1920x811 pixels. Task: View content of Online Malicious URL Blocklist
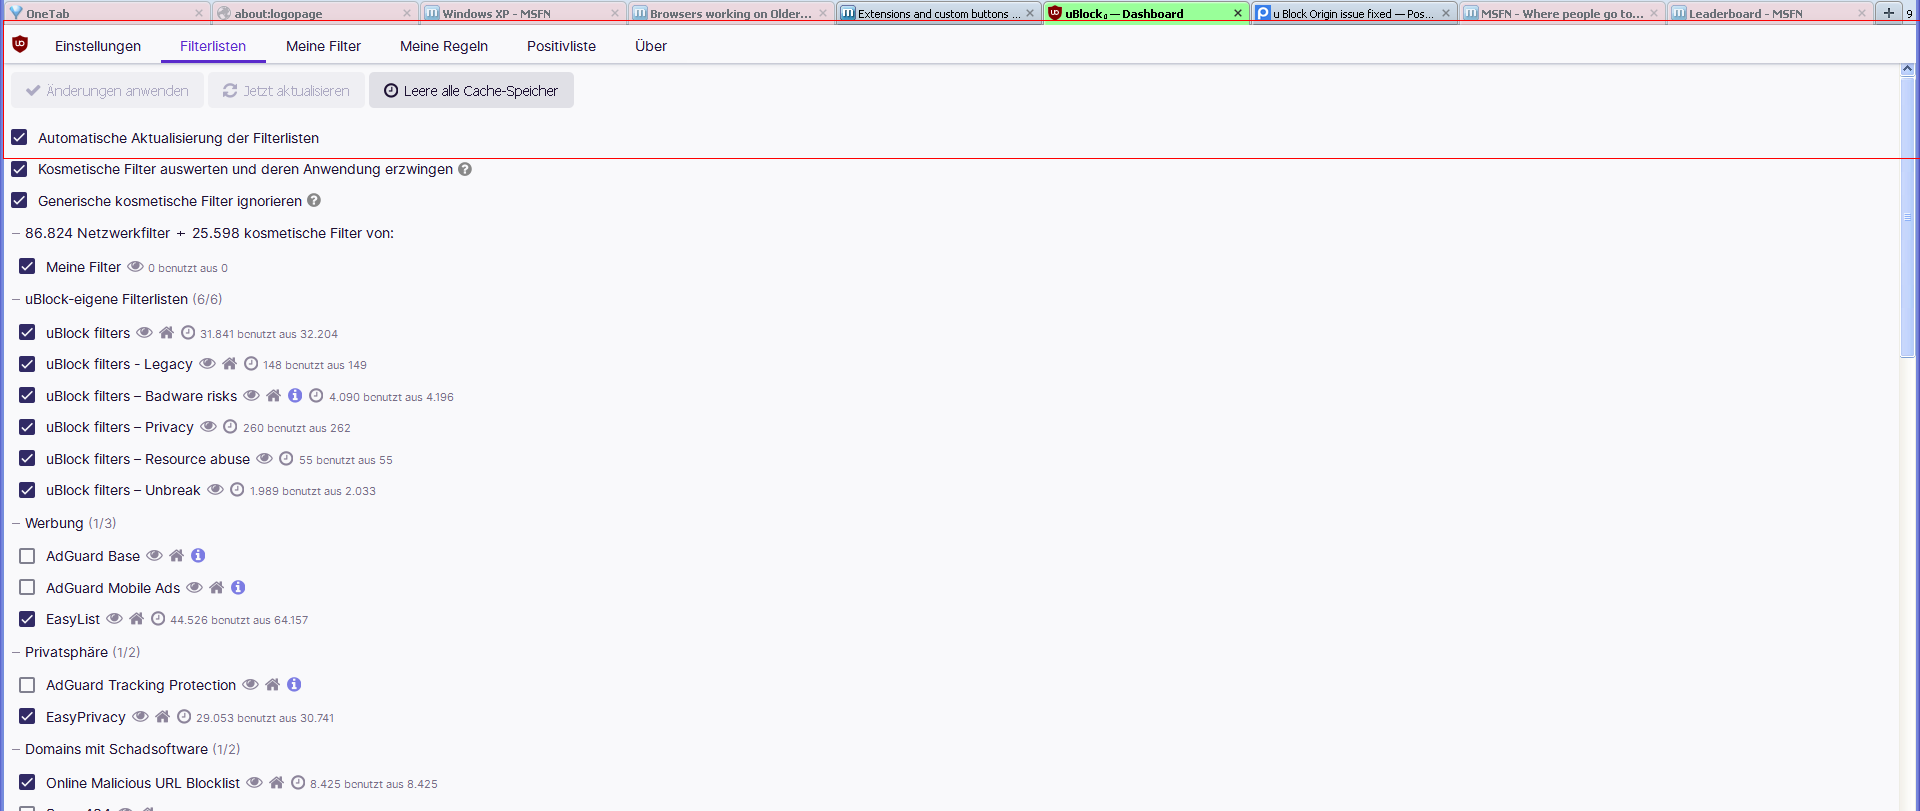[254, 782]
